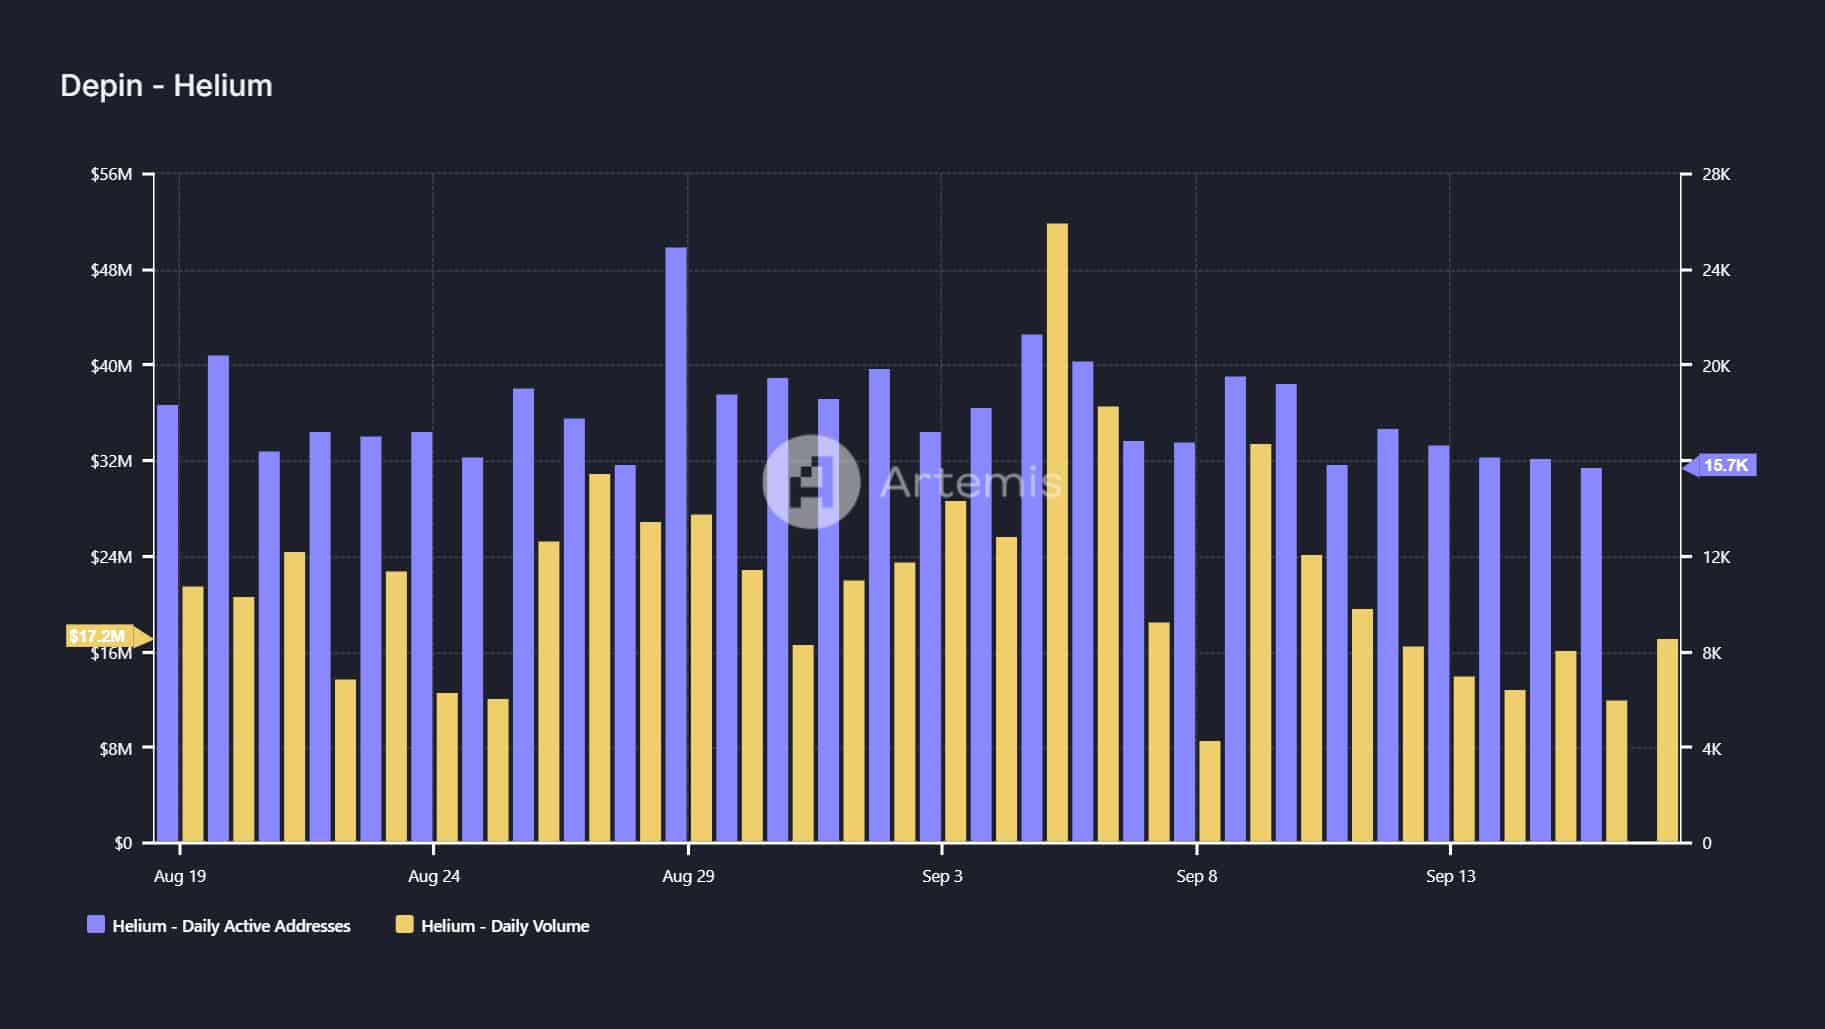Click the "$0" volume axis label

[x=122, y=843]
